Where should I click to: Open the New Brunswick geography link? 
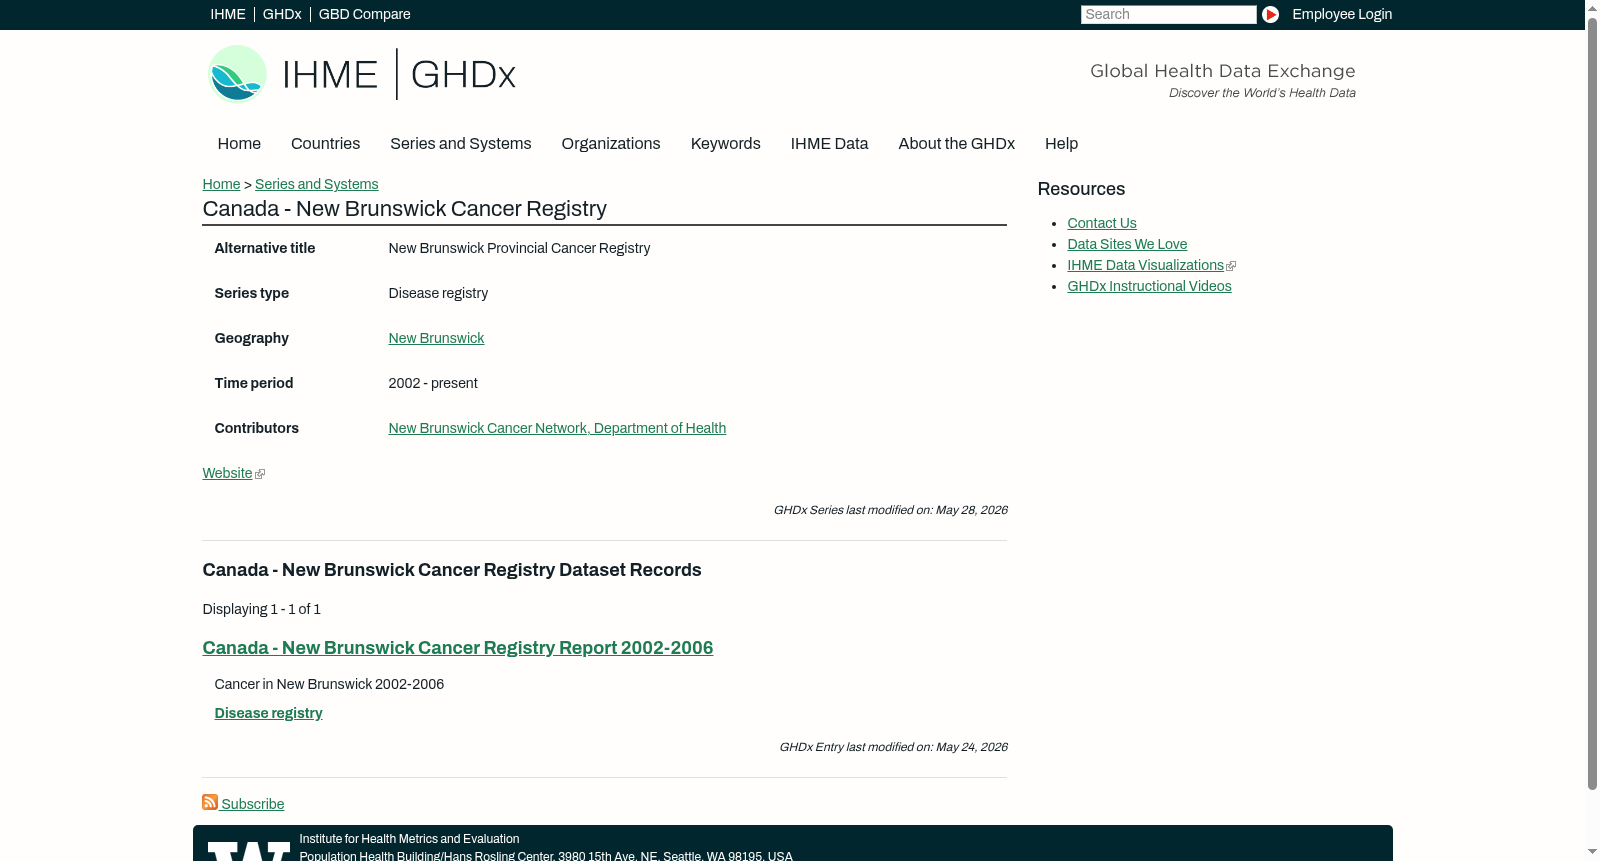point(436,338)
